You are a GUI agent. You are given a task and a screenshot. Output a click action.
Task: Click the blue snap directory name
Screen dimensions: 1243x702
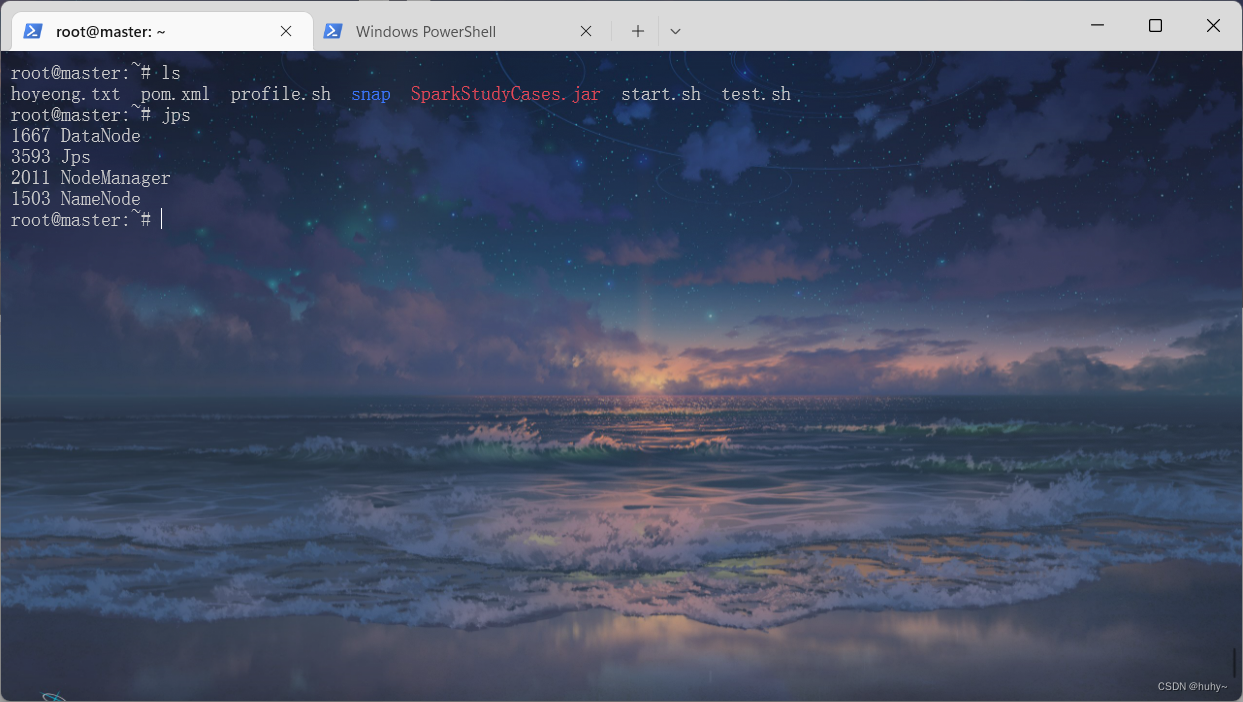click(x=370, y=94)
